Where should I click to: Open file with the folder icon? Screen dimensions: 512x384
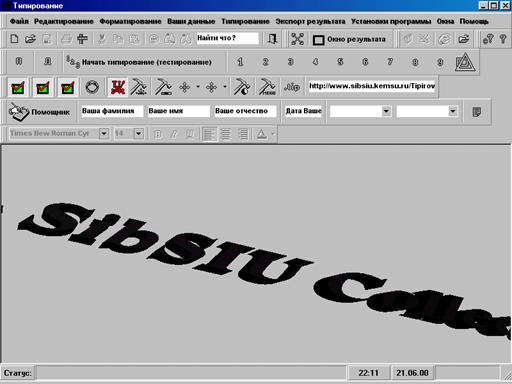(x=30, y=39)
